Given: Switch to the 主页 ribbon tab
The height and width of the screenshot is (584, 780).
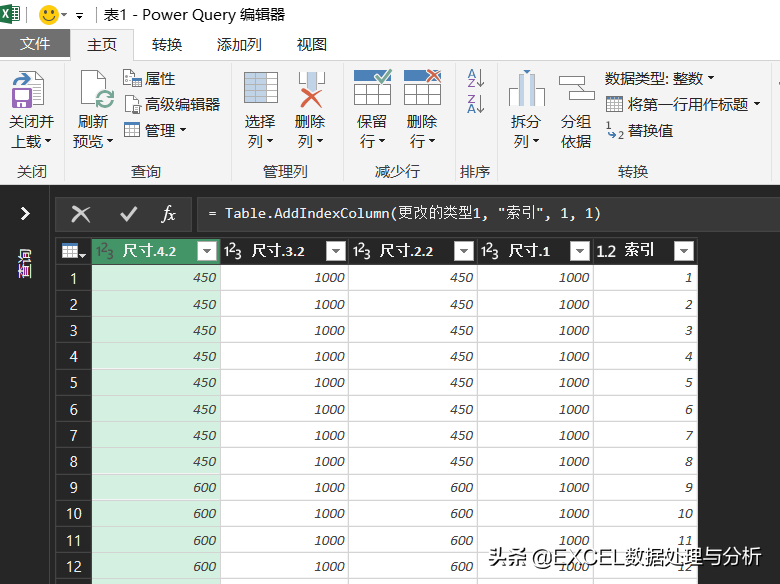Looking at the screenshot, I should tap(102, 45).
